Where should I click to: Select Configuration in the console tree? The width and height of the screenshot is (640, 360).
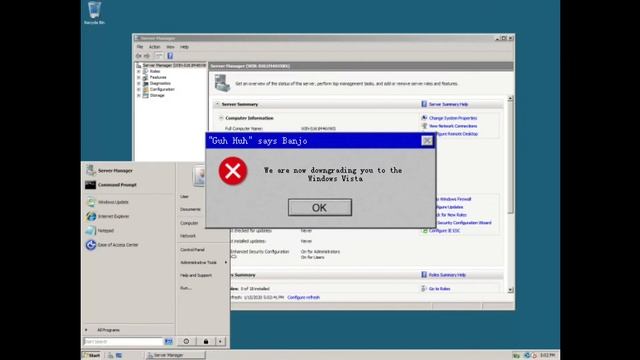162,89
